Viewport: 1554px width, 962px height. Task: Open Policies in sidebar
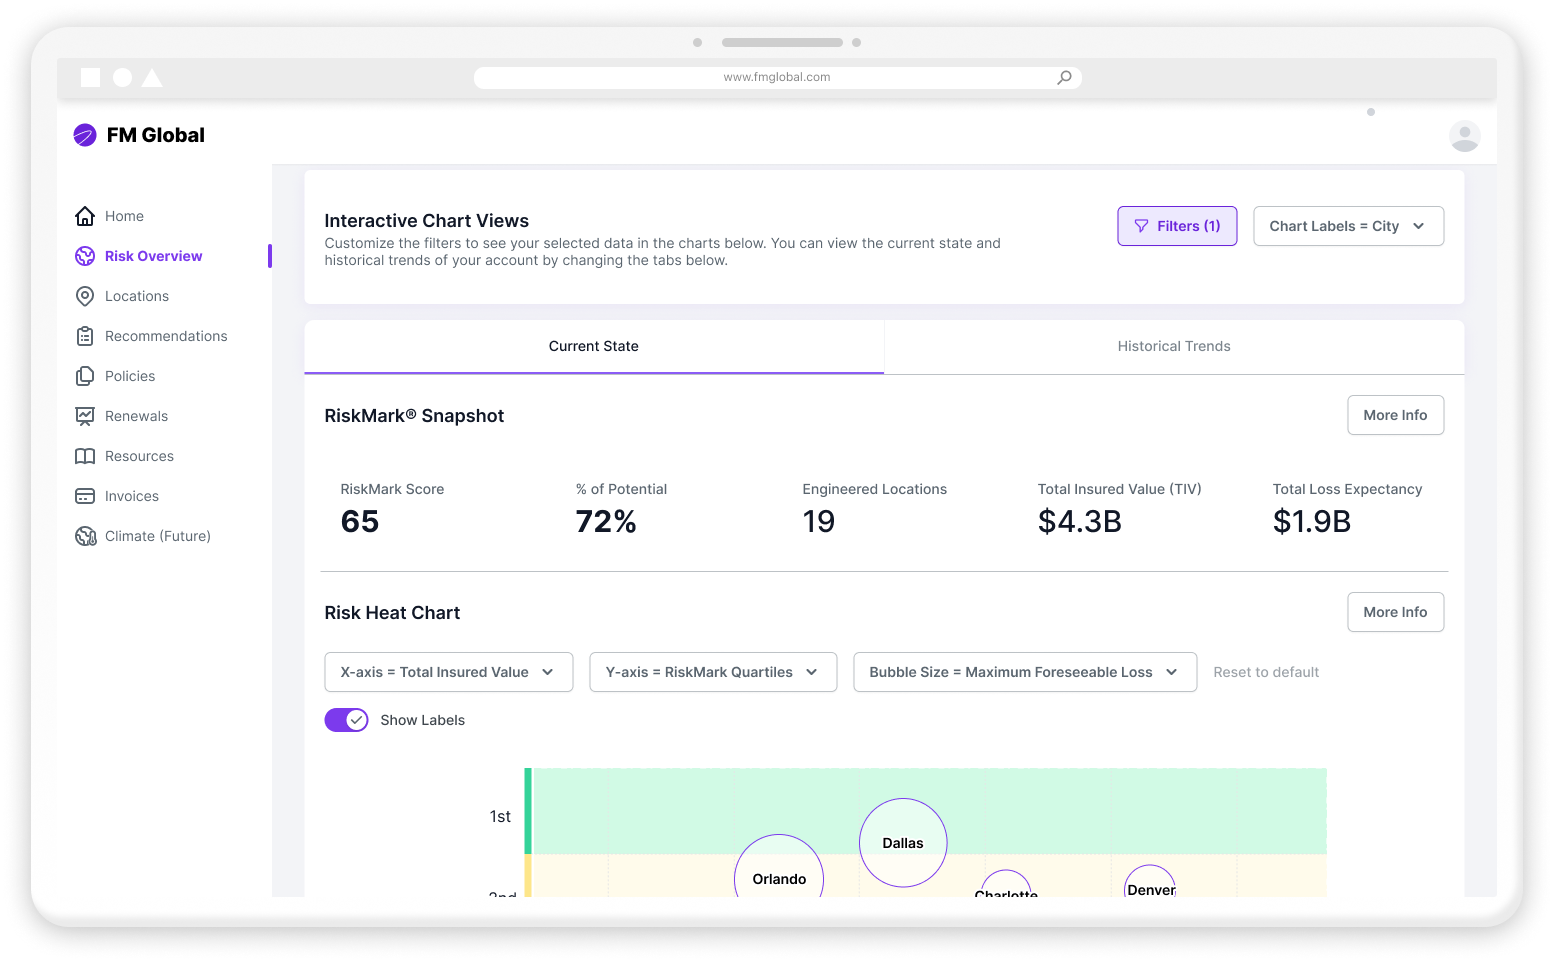click(130, 376)
